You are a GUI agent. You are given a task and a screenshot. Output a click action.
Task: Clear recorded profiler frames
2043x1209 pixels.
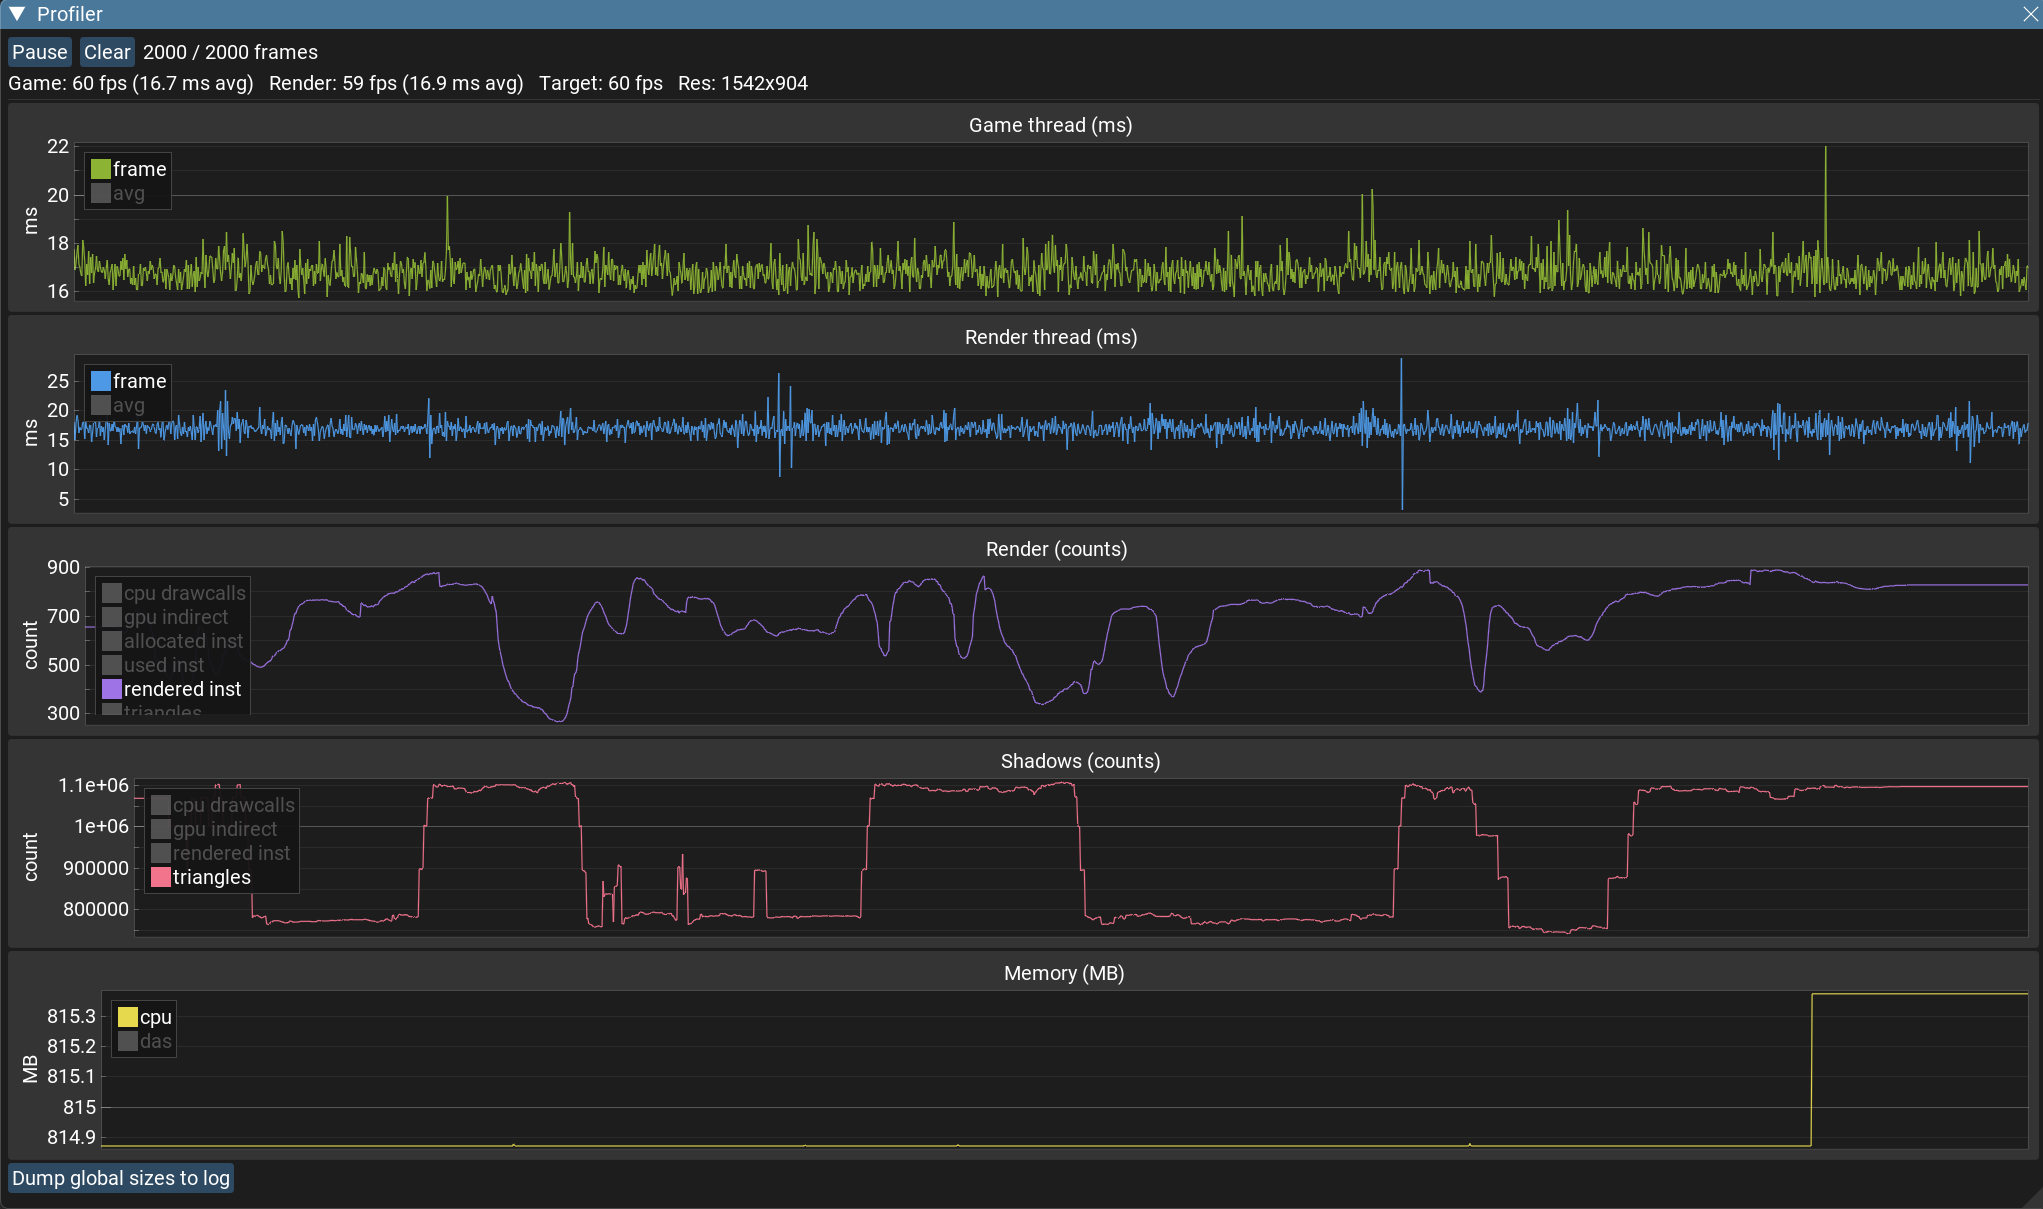click(107, 52)
